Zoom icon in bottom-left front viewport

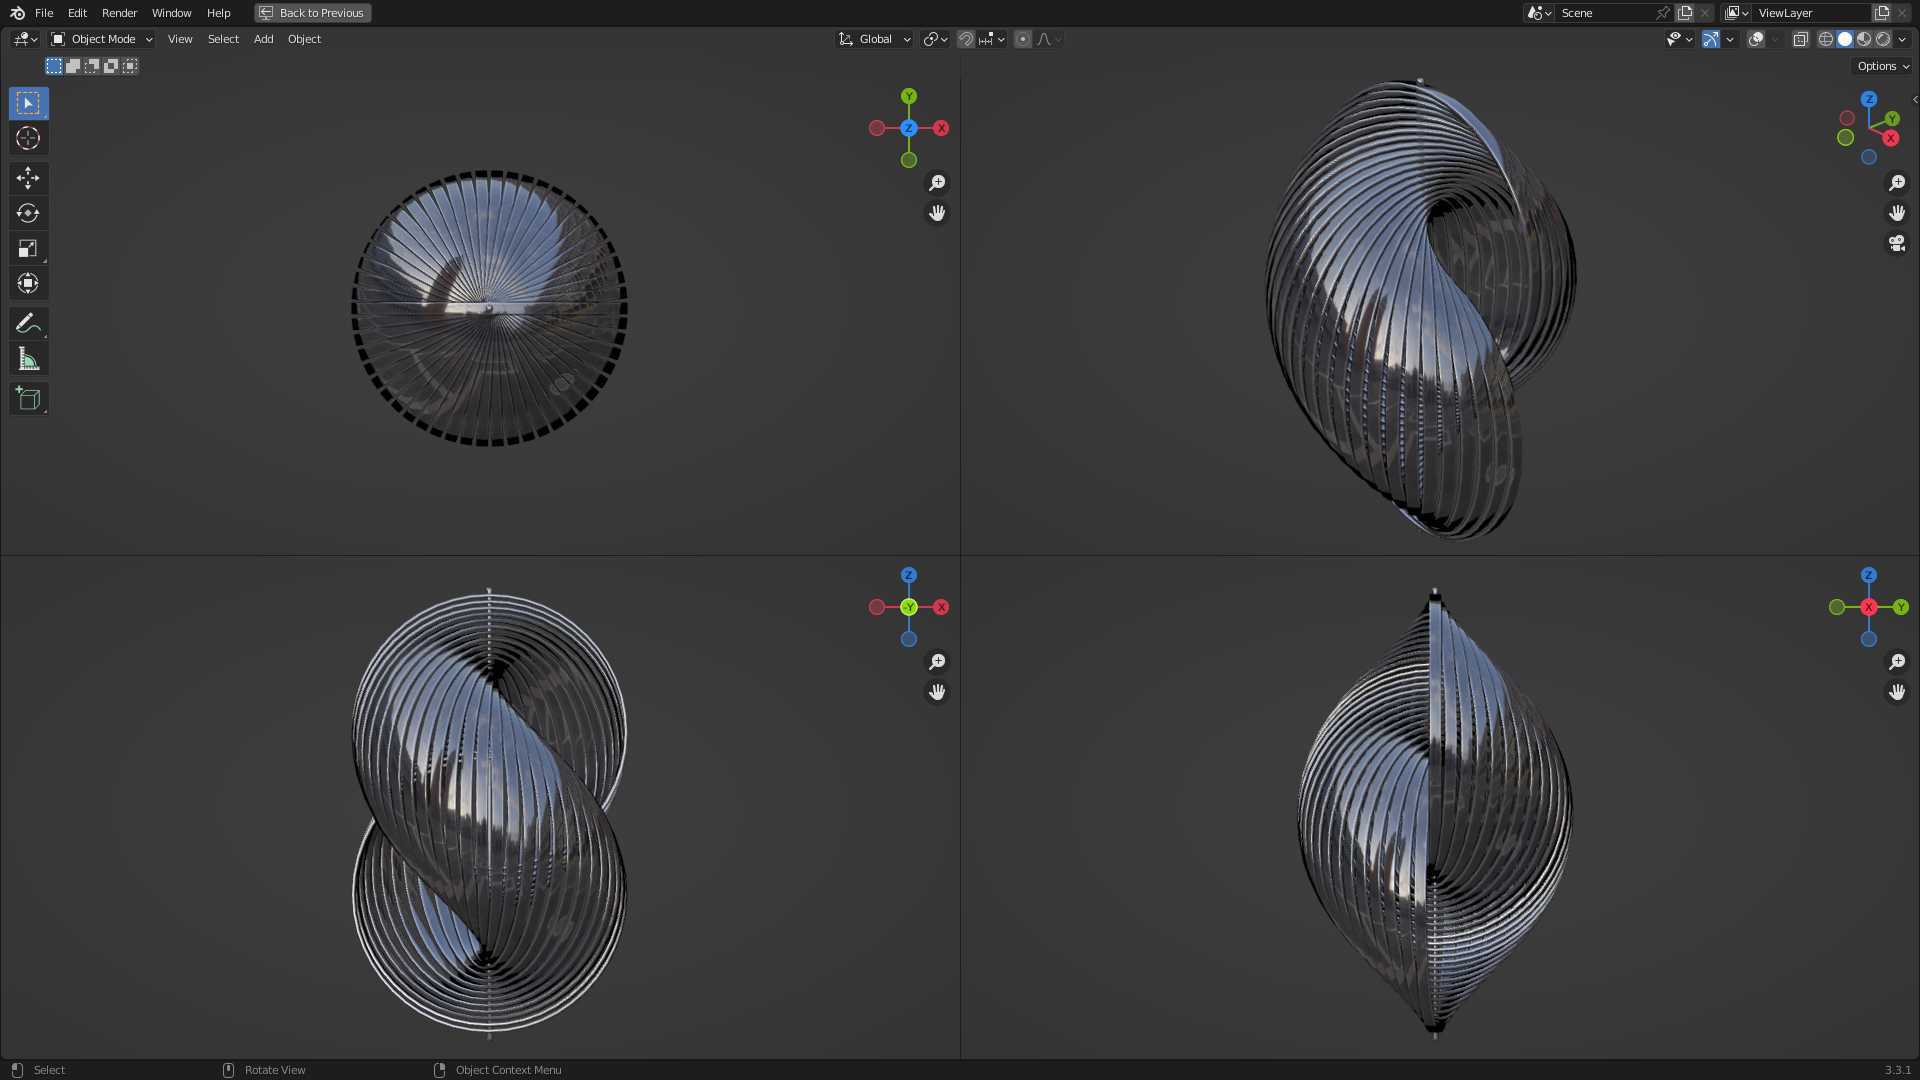pyautogui.click(x=937, y=662)
